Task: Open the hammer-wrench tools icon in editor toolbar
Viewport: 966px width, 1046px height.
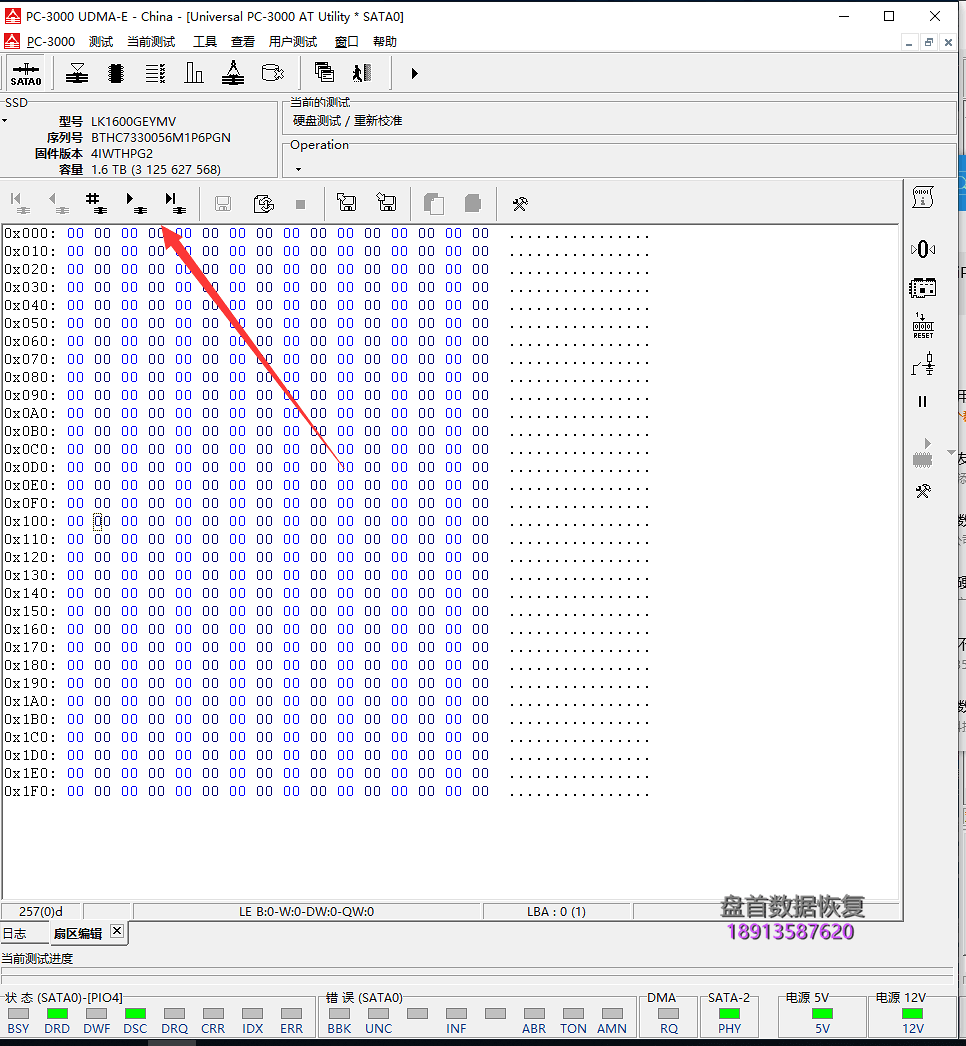Action: click(520, 204)
